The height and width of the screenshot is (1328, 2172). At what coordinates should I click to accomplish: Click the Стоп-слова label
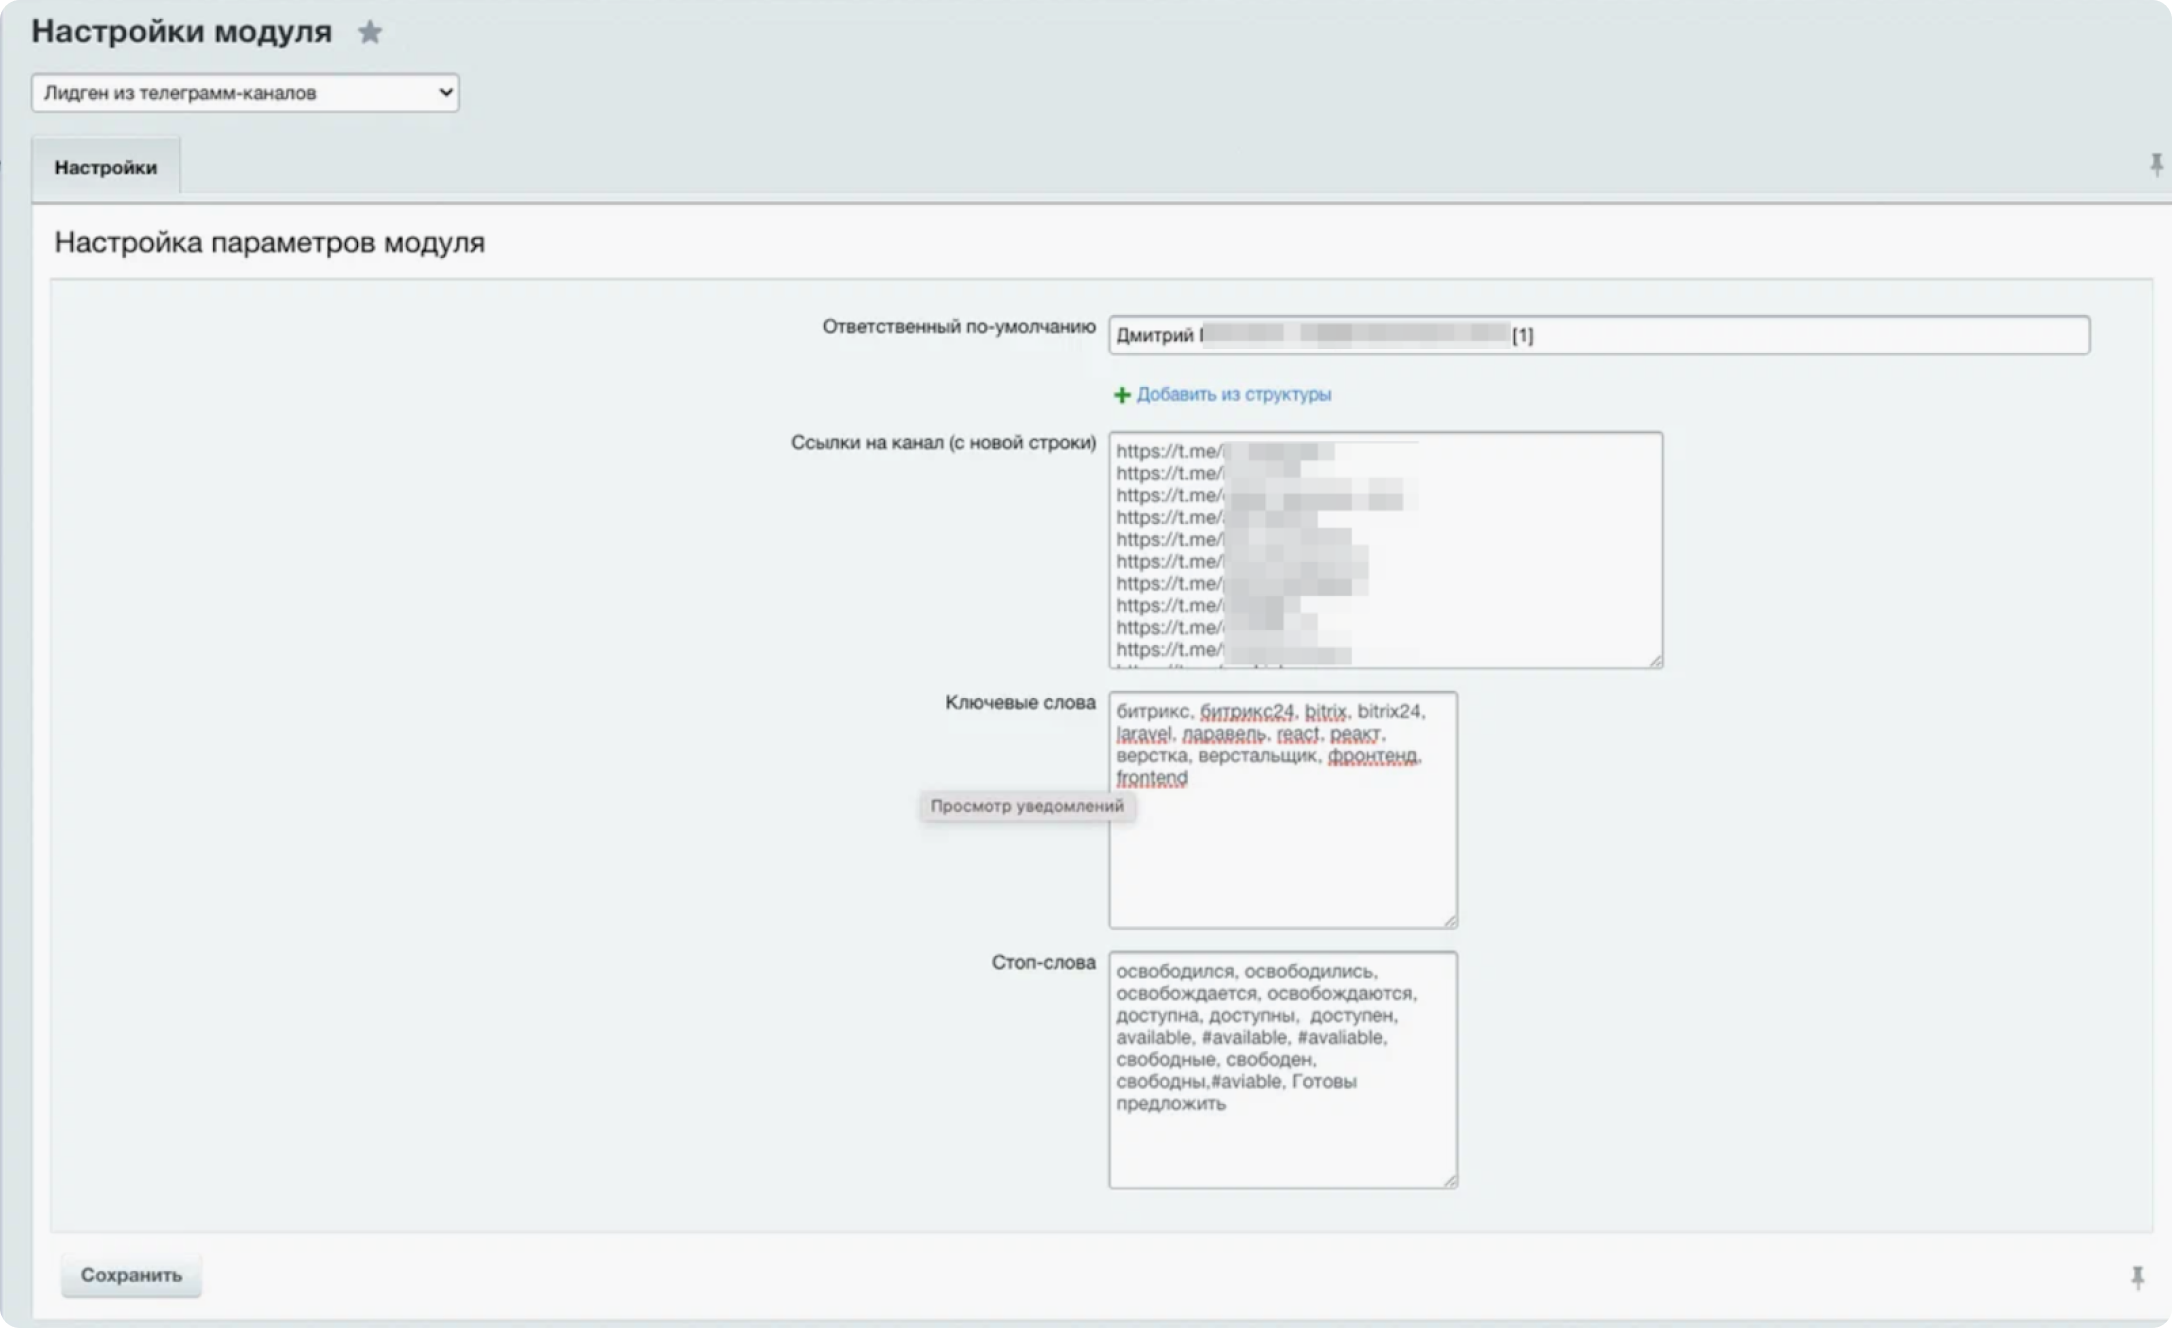click(x=1043, y=963)
